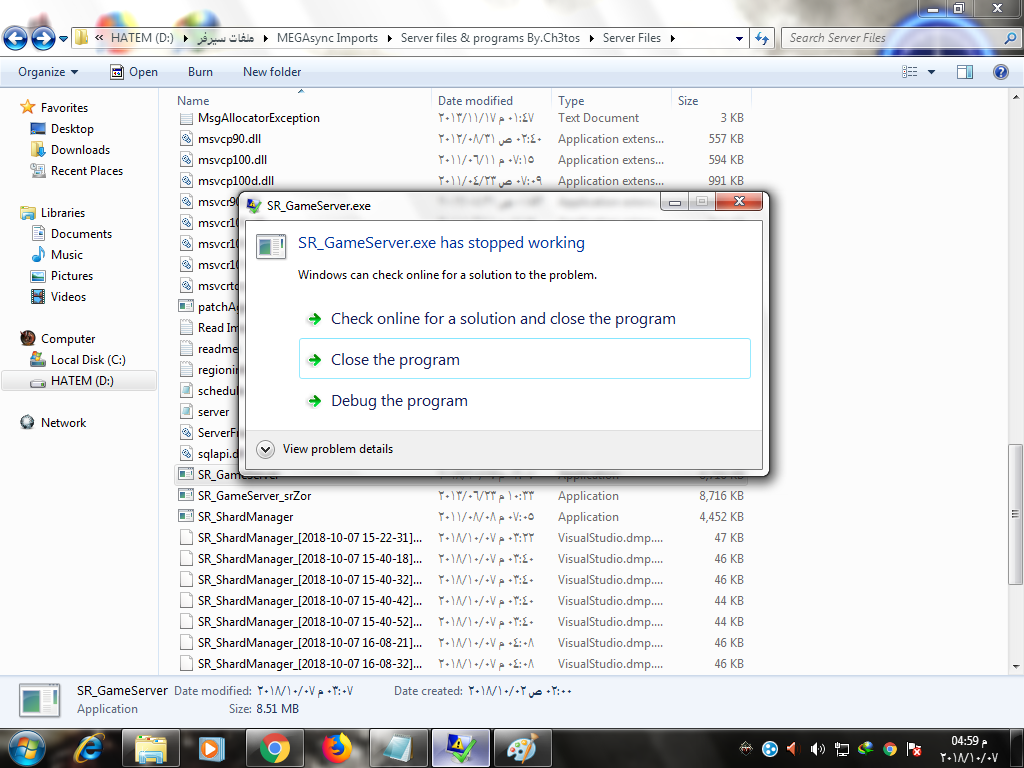The width and height of the screenshot is (1024, 768).
Task: Click the refresh button beside the address bar
Action: (x=762, y=39)
